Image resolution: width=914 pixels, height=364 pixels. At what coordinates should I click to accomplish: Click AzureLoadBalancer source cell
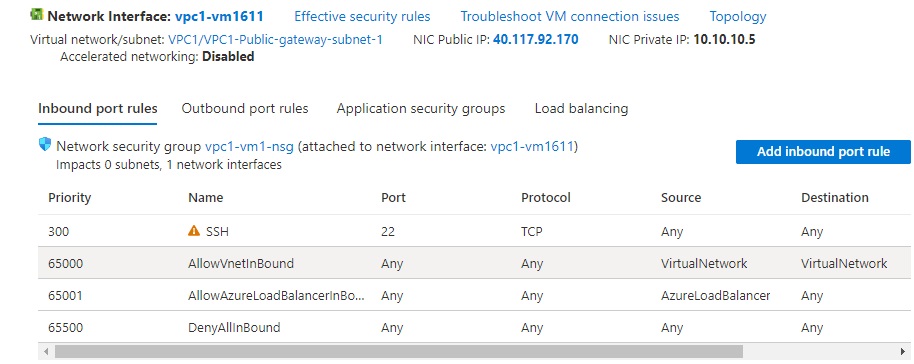click(x=716, y=296)
